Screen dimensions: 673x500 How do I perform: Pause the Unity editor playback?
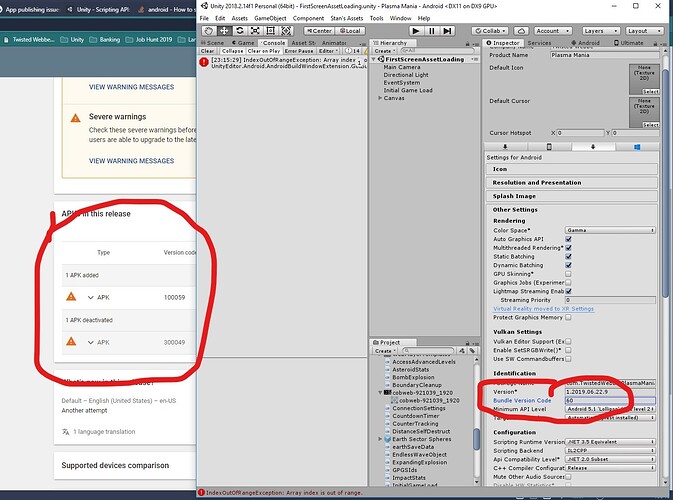point(431,31)
